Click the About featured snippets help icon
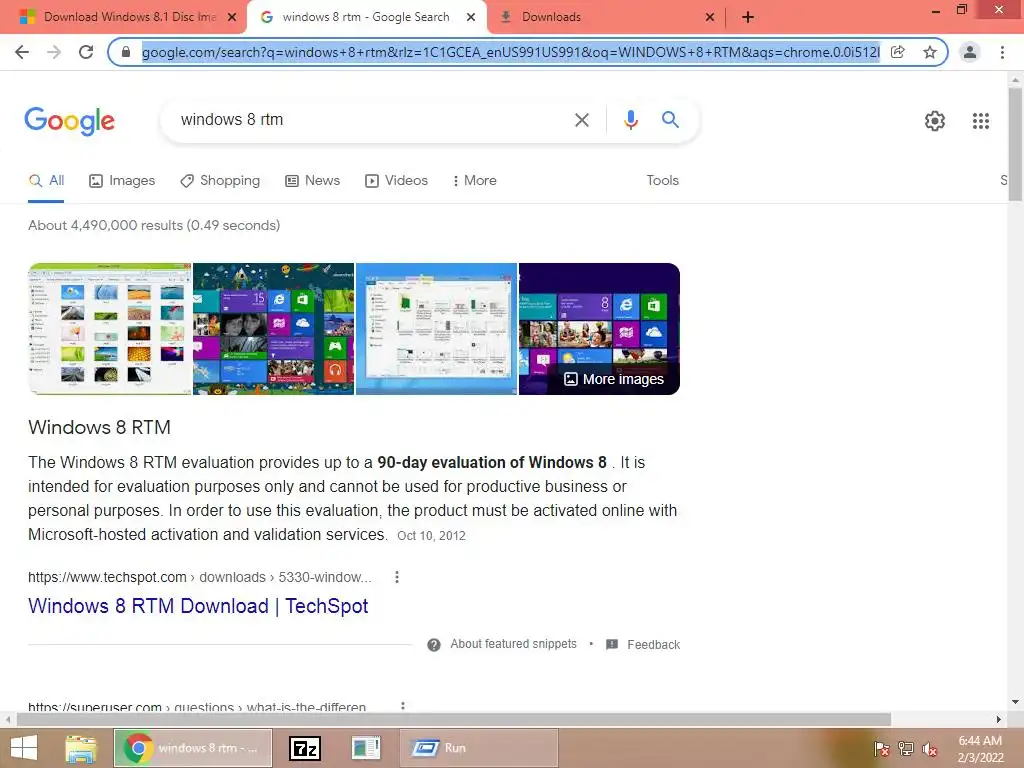 (434, 645)
